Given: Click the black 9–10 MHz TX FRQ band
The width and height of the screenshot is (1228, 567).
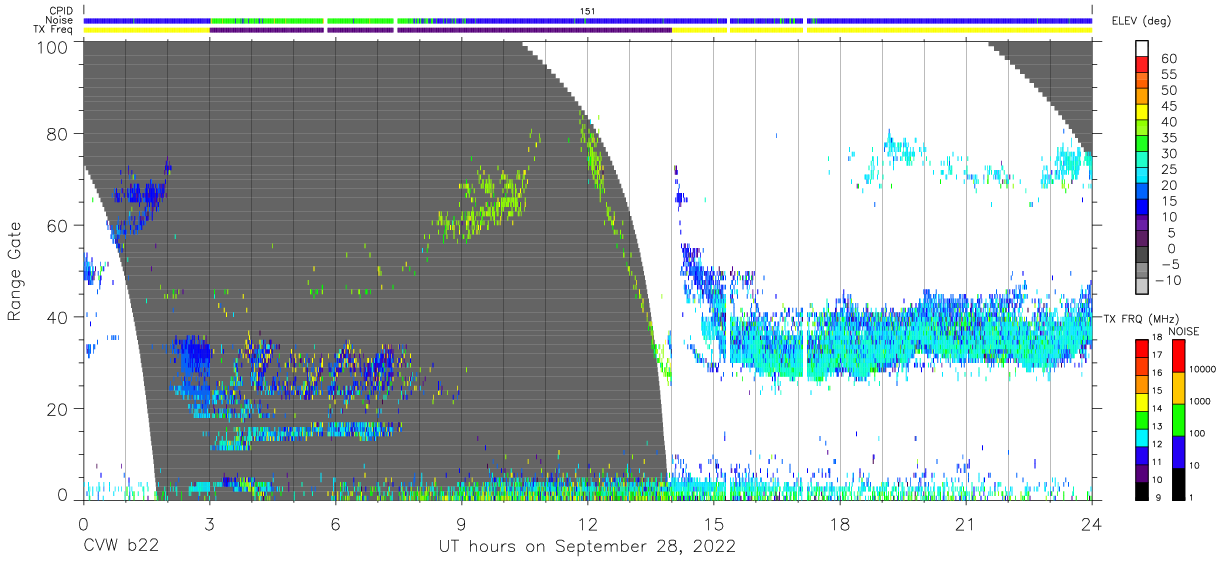Looking at the screenshot, I should click(1143, 489).
